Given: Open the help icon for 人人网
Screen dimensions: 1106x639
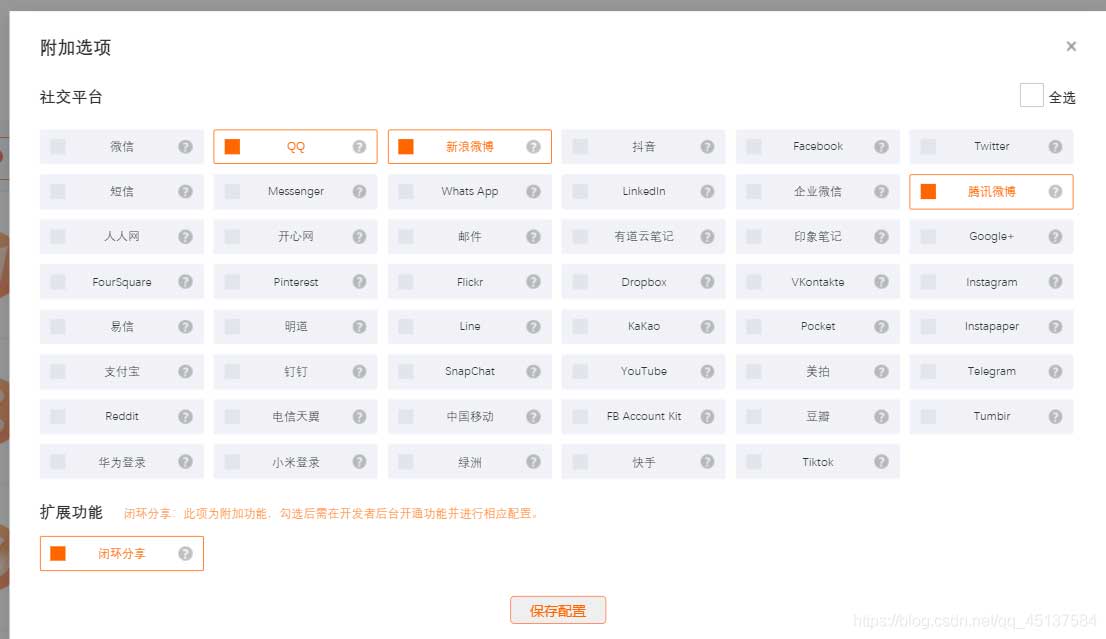Looking at the screenshot, I should point(186,236).
